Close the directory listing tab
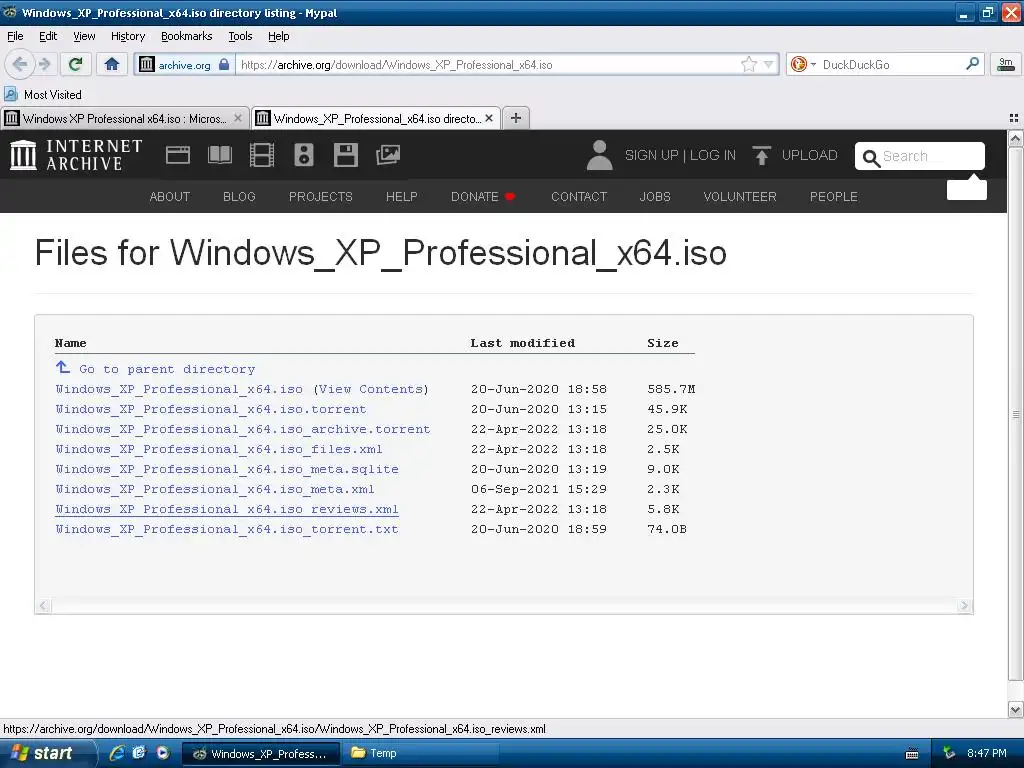 point(488,118)
